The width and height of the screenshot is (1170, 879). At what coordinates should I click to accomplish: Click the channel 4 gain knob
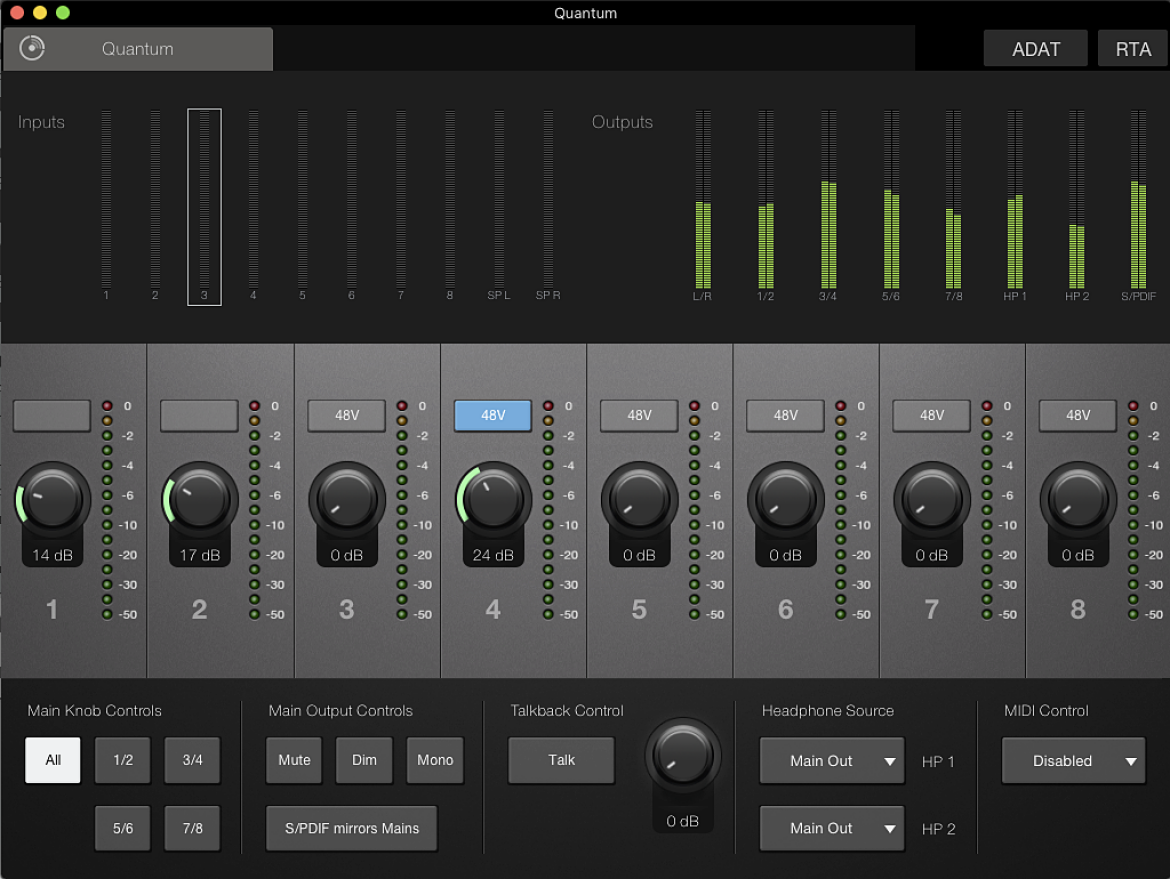click(492, 500)
